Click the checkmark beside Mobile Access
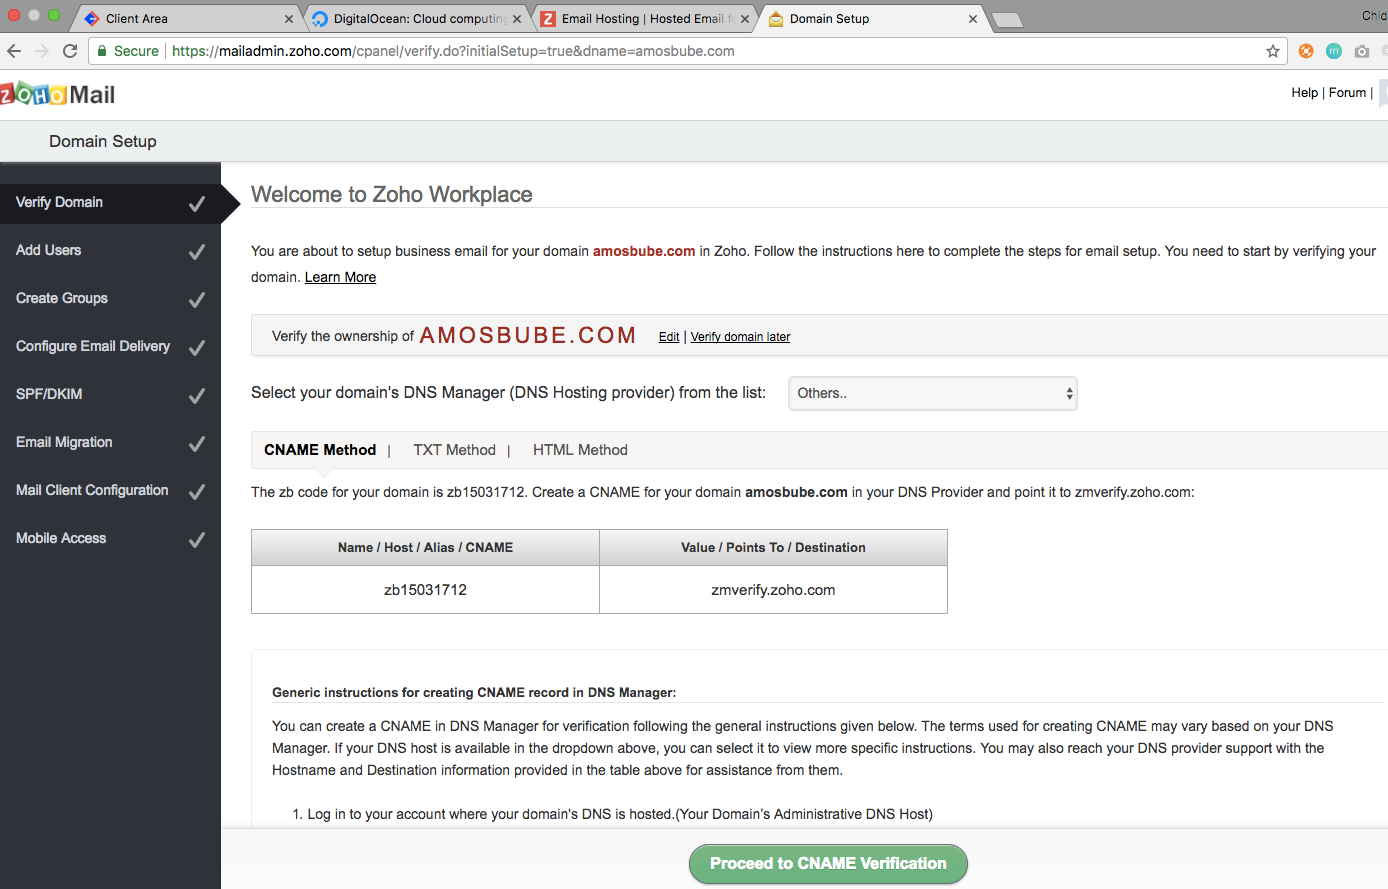Viewport: 1388px width, 889px height. point(197,540)
